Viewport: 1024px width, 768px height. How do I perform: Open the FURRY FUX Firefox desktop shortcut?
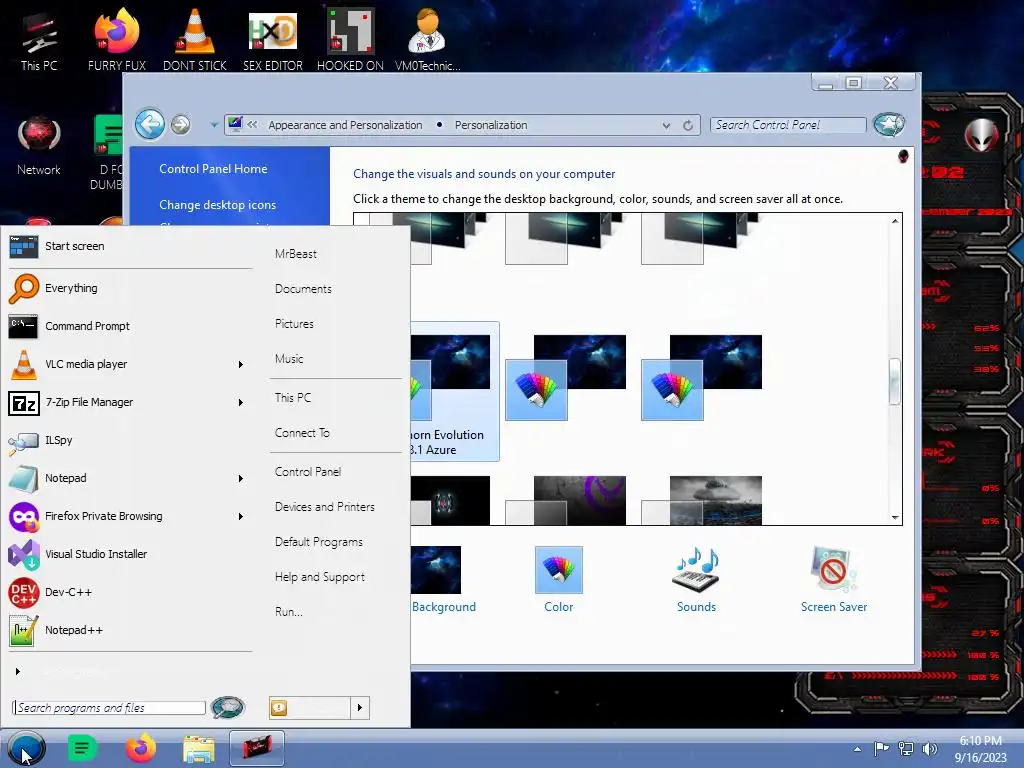[x=117, y=39]
